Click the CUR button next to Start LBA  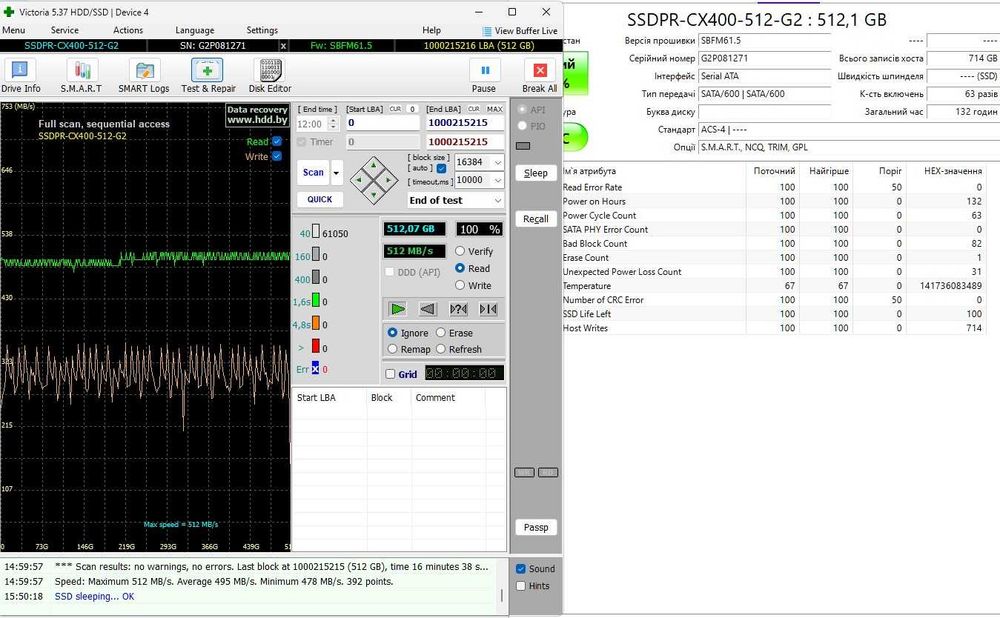(395, 109)
